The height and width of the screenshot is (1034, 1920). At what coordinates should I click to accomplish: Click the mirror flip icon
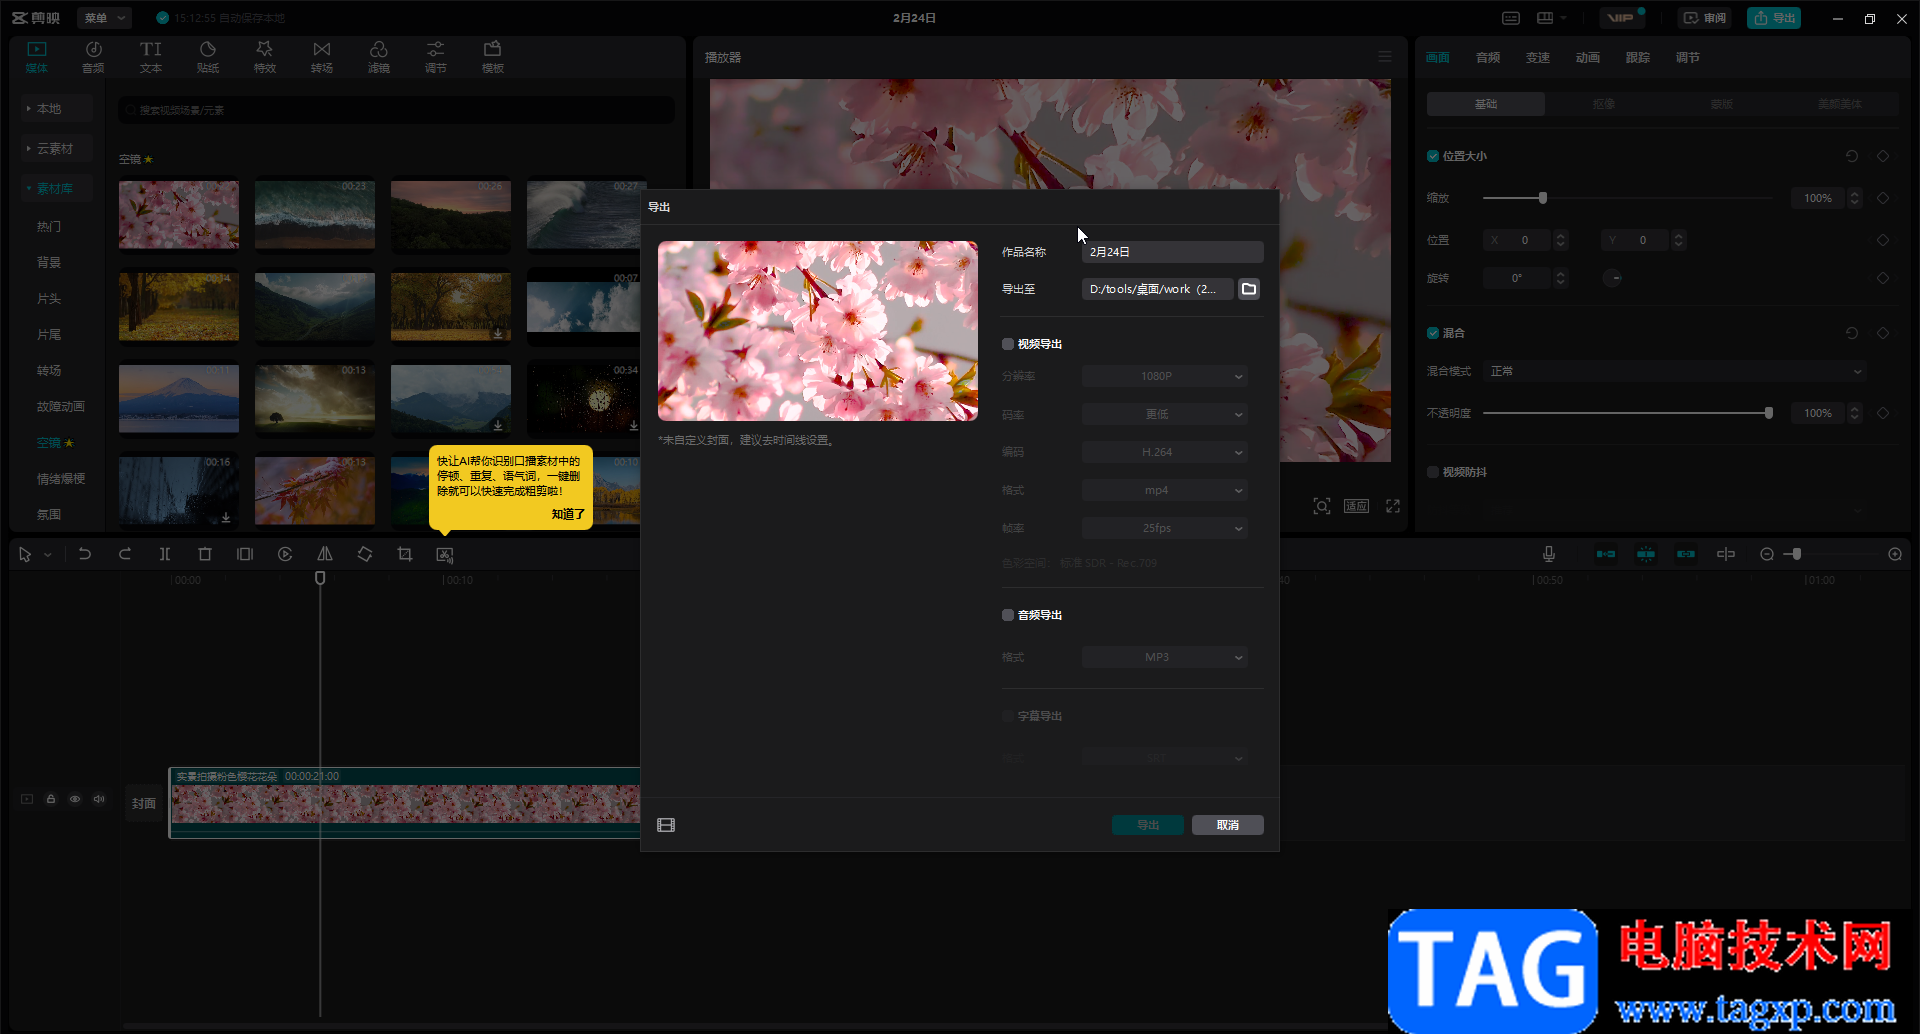[325, 554]
